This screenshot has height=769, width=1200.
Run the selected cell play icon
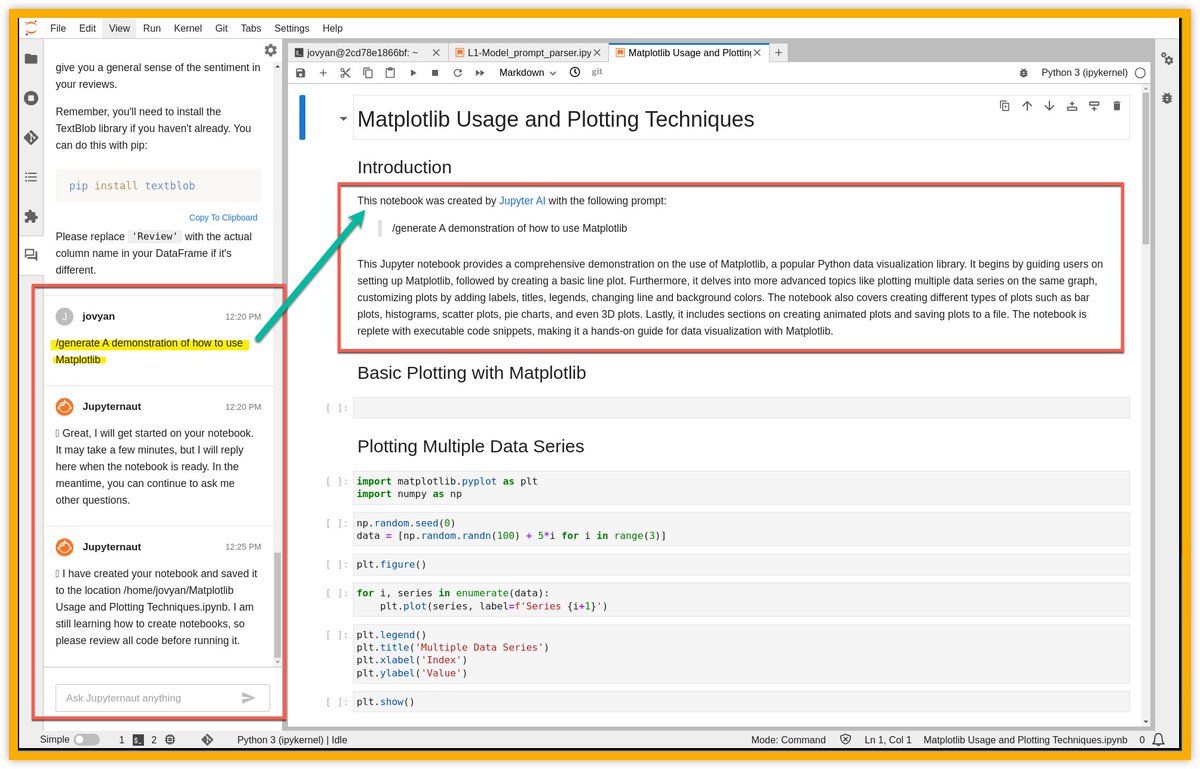412,73
